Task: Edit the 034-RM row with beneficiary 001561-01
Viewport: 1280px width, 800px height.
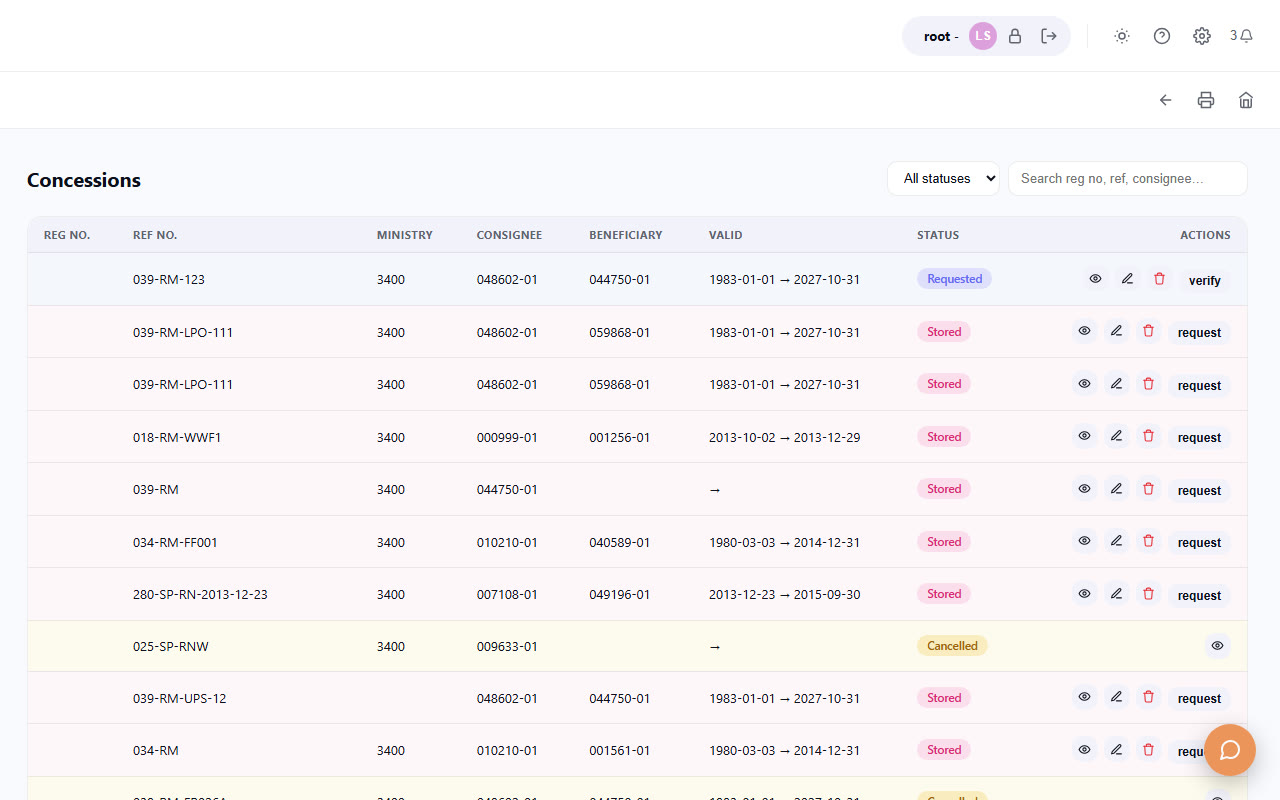Action: [x=1117, y=749]
